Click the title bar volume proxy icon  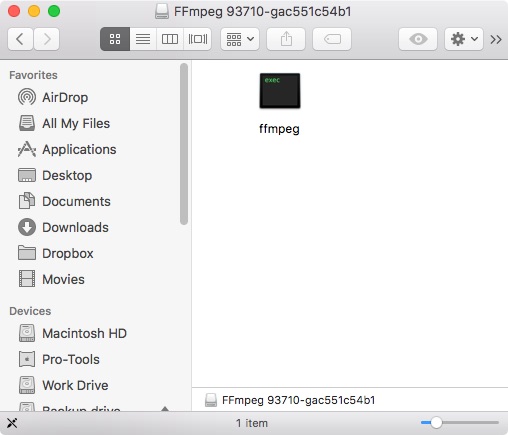(x=162, y=11)
